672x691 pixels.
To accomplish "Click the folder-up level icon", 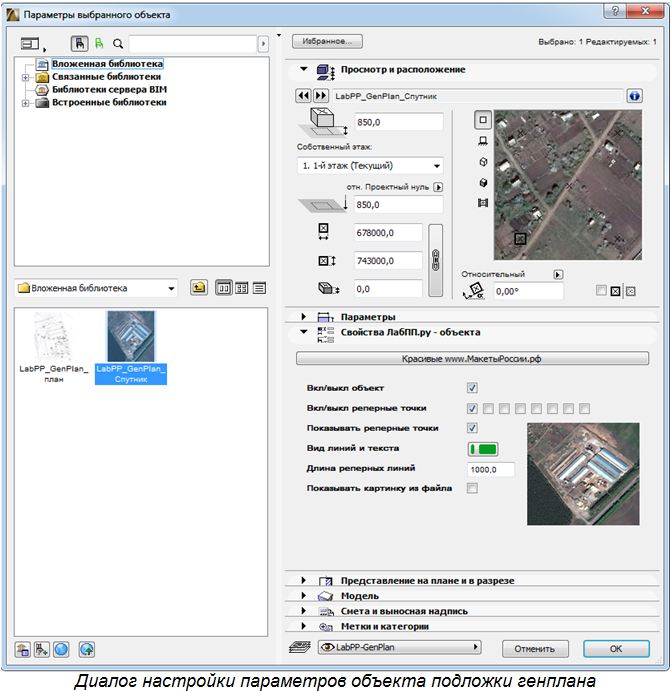I will [199, 288].
